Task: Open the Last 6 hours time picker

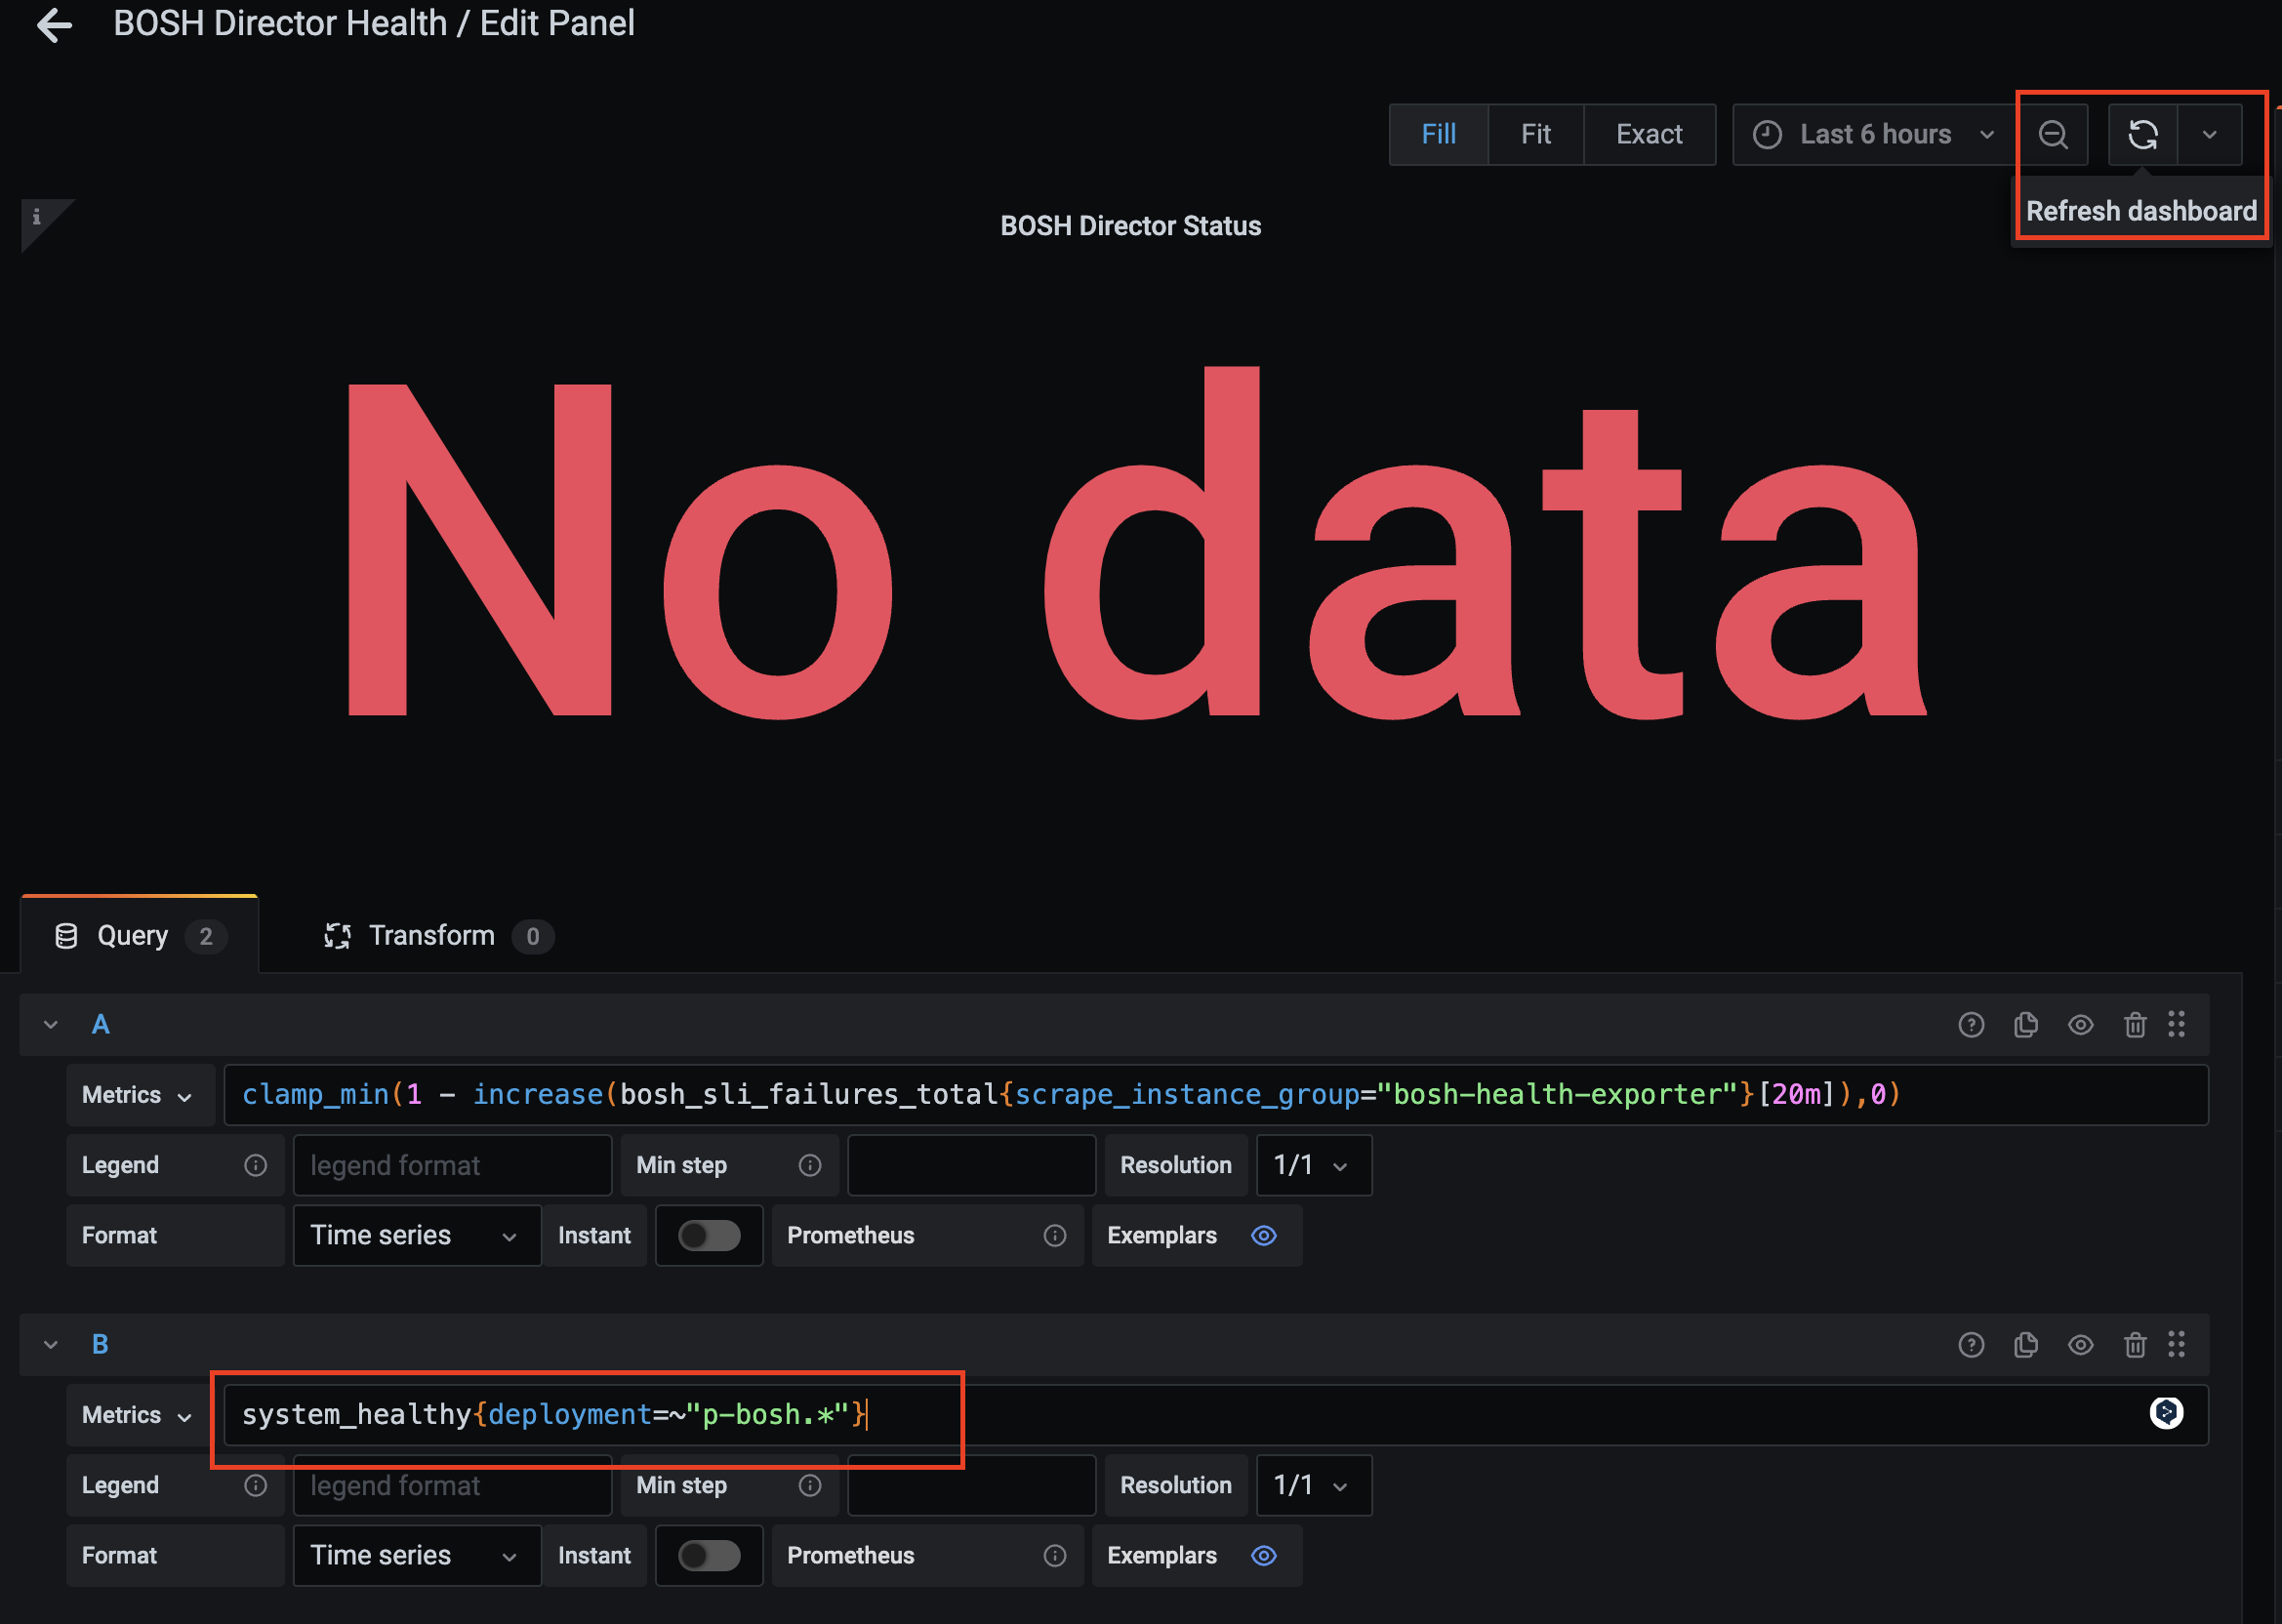Action: click(1874, 135)
